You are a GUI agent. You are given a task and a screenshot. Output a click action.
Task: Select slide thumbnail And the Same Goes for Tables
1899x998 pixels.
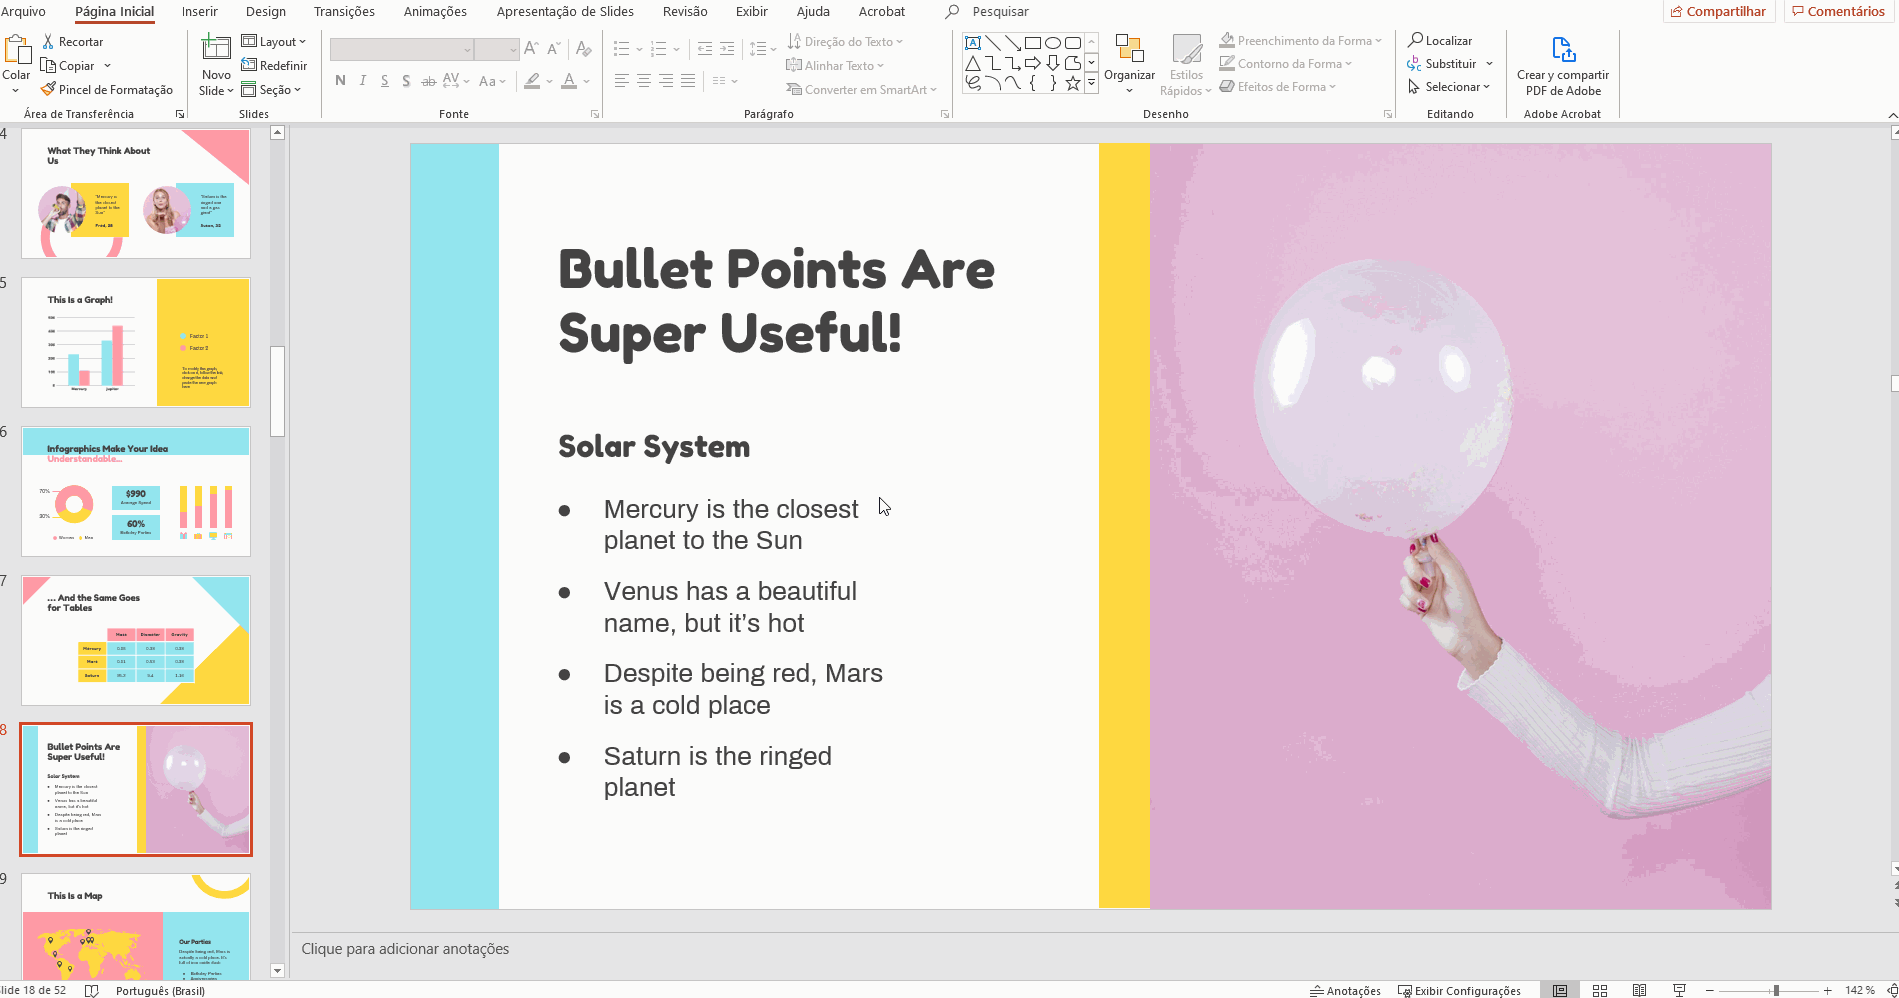(136, 640)
